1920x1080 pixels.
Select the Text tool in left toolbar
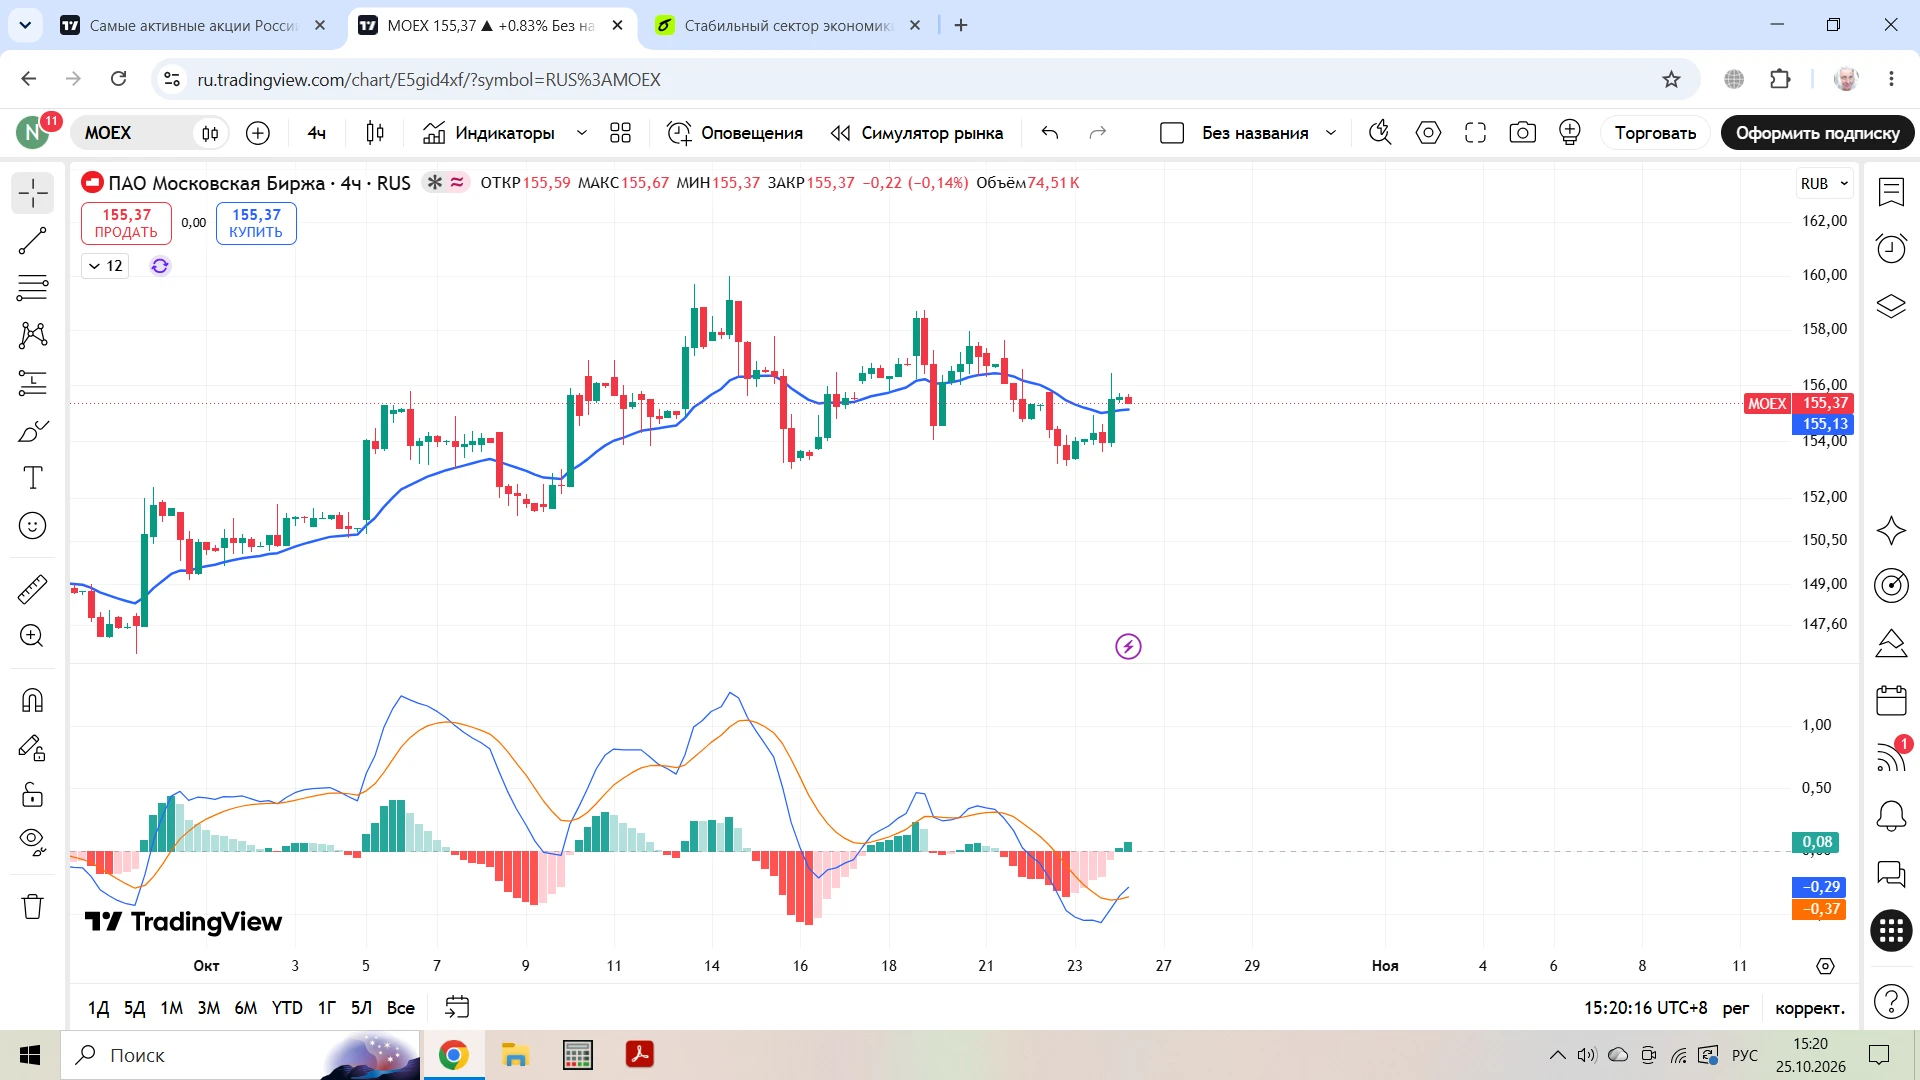[x=33, y=478]
